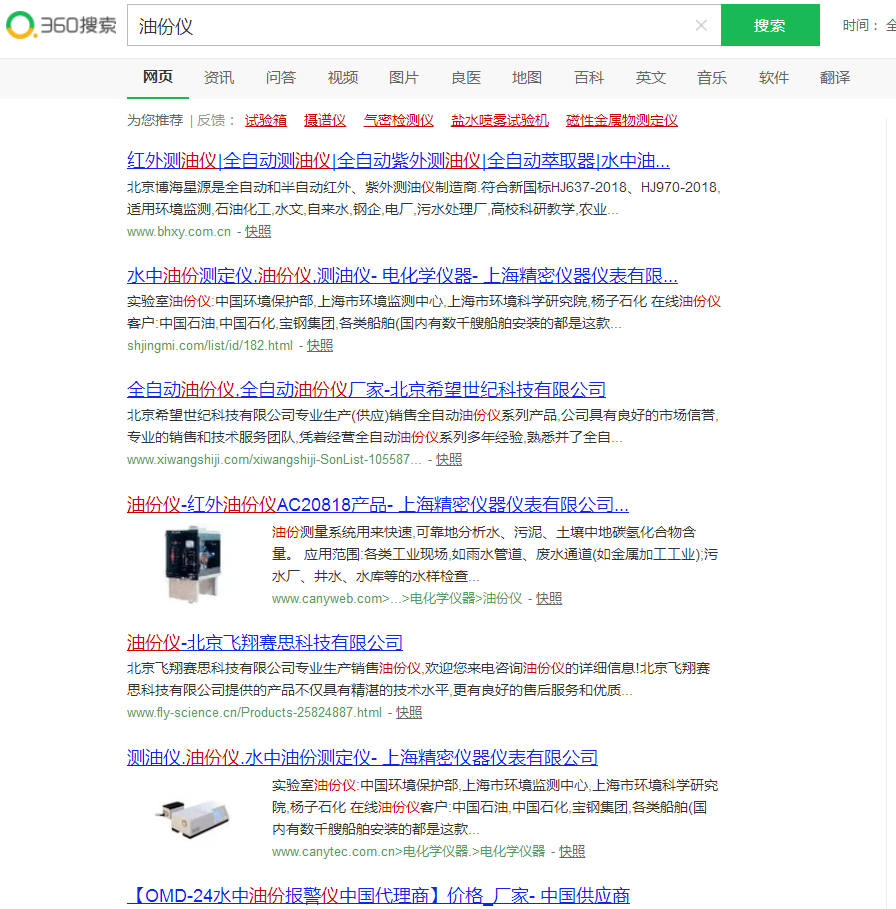Click the www.xiwangshiji.com URL
The width and height of the screenshot is (896, 909).
274,460
